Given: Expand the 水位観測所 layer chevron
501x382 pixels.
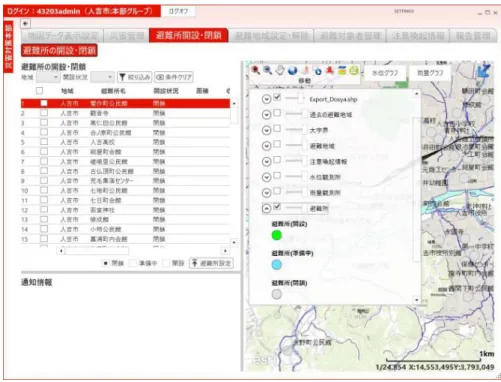Looking at the screenshot, I should pyautogui.click(x=266, y=177).
